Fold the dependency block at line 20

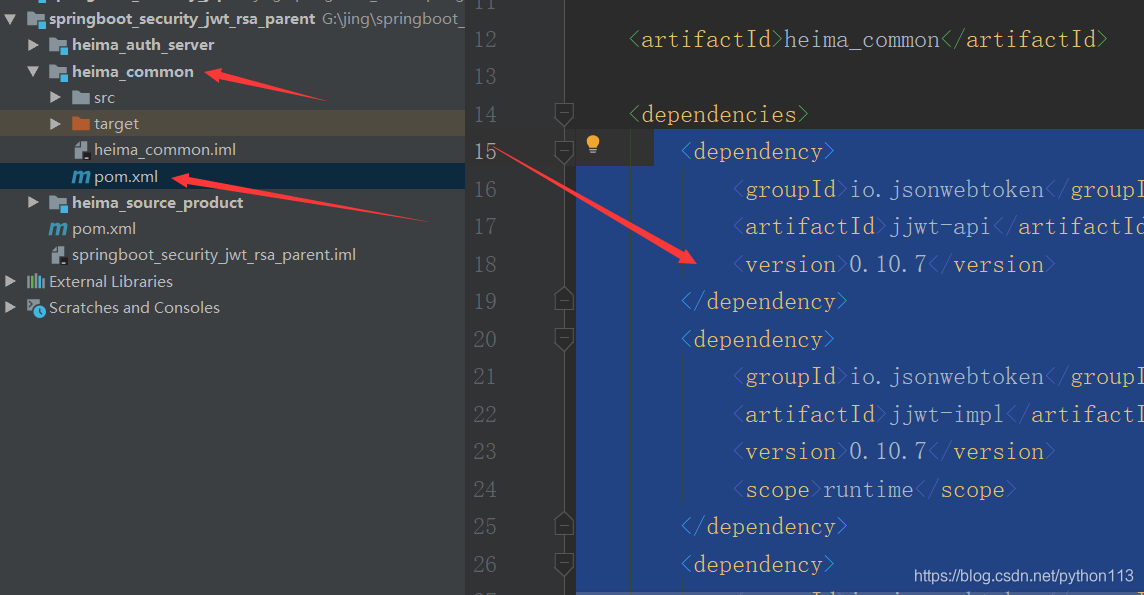[564, 339]
